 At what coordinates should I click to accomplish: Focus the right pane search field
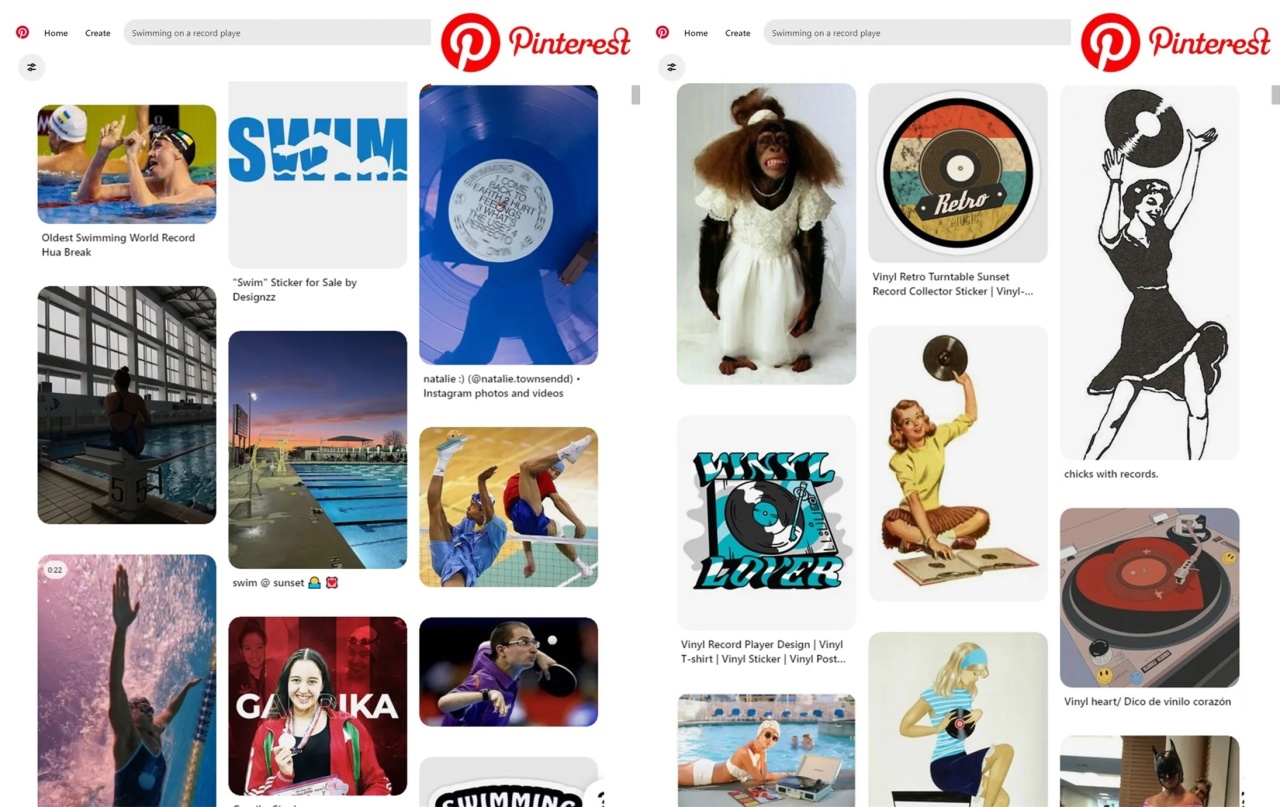pyautogui.click(x=918, y=33)
